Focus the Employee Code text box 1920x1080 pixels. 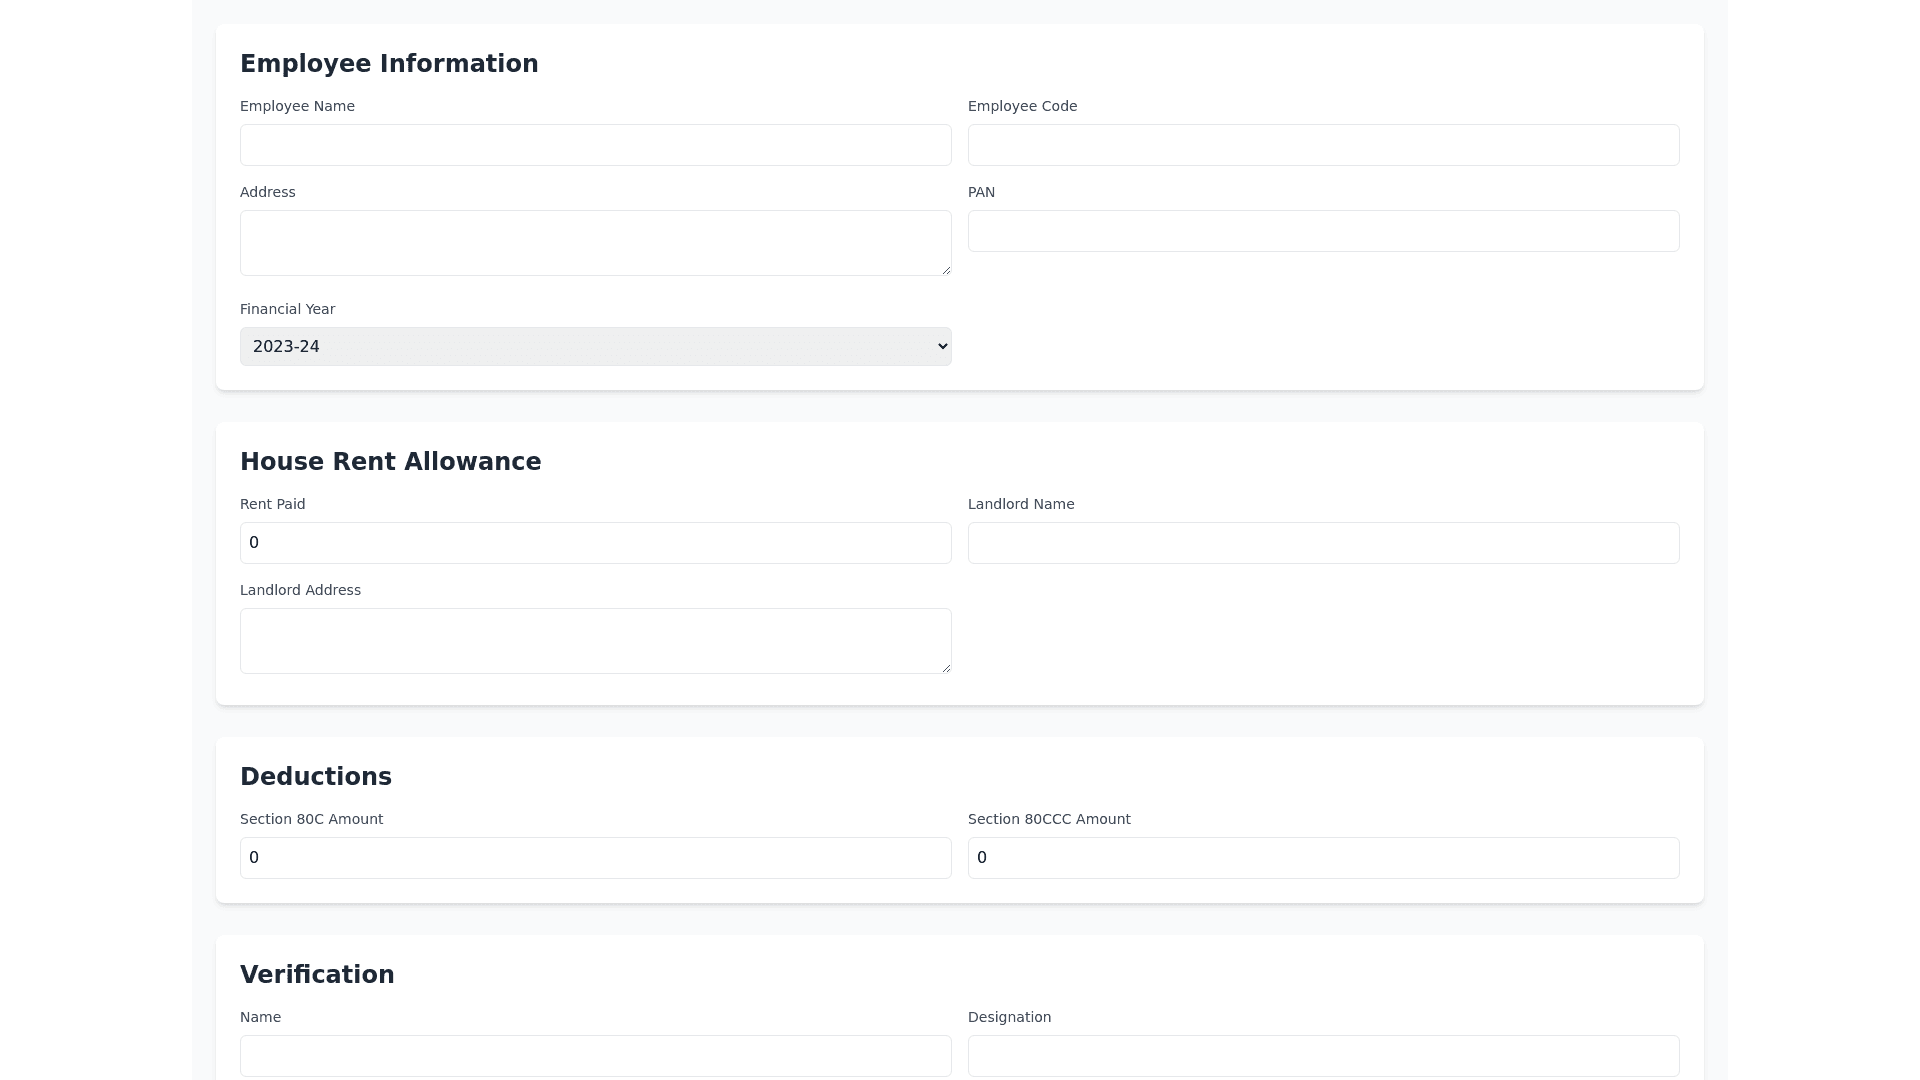click(x=1323, y=145)
